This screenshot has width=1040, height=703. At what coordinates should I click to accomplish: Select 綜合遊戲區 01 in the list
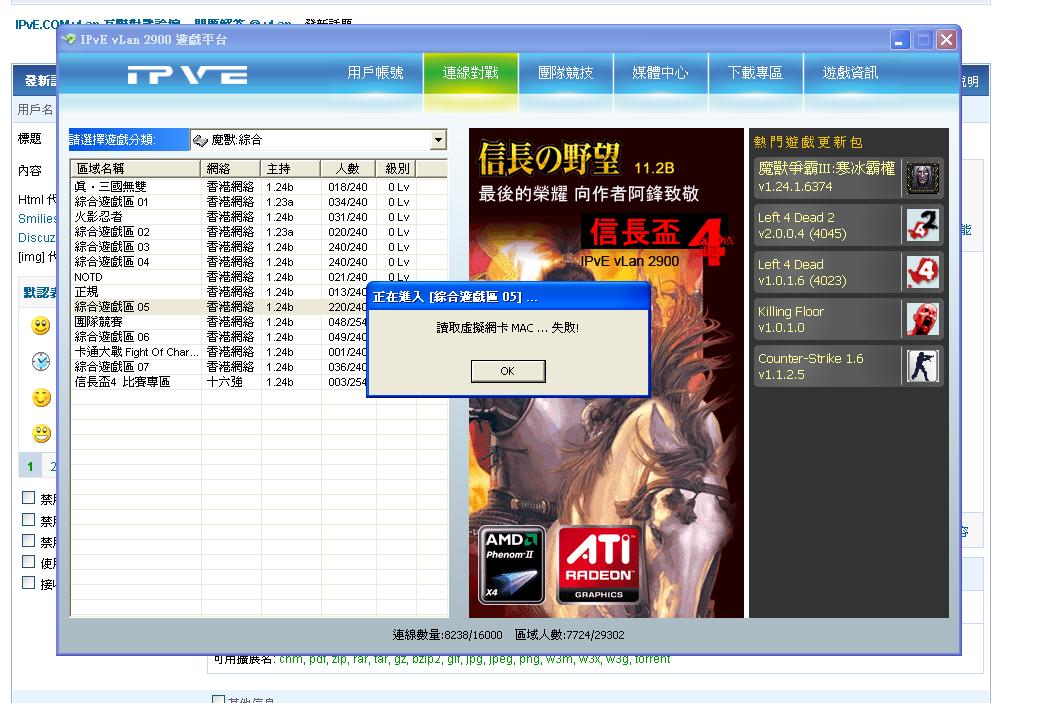pos(259,202)
